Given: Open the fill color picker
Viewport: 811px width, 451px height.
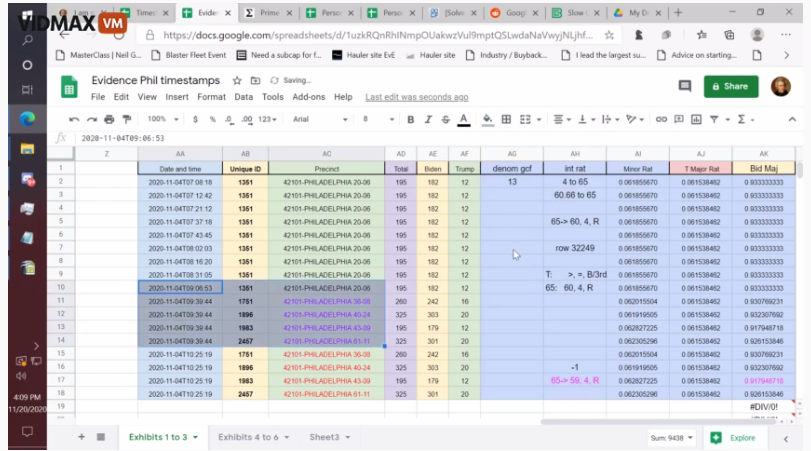Looking at the screenshot, I should coord(487,119).
